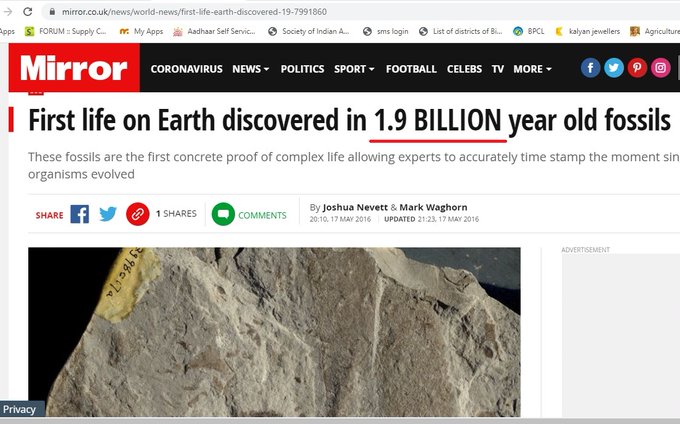680x424 pixels.
Task: Open the kalyan jewellers bookmark
Action: [588, 31]
